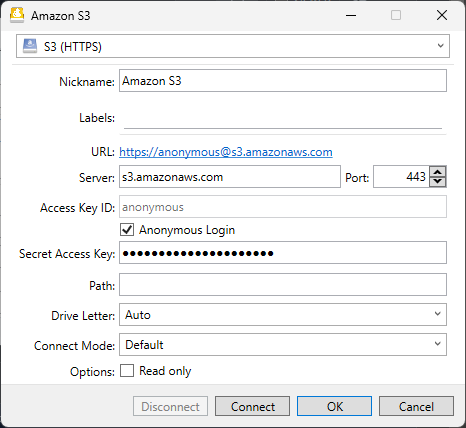
Task: Open the S3 (HTTPS) protocol dropdown
Action: (233, 46)
